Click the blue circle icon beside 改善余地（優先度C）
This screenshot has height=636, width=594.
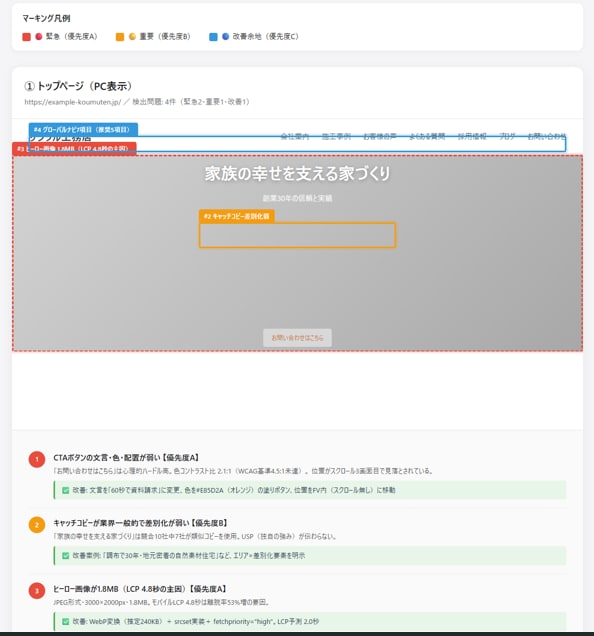pos(226,37)
